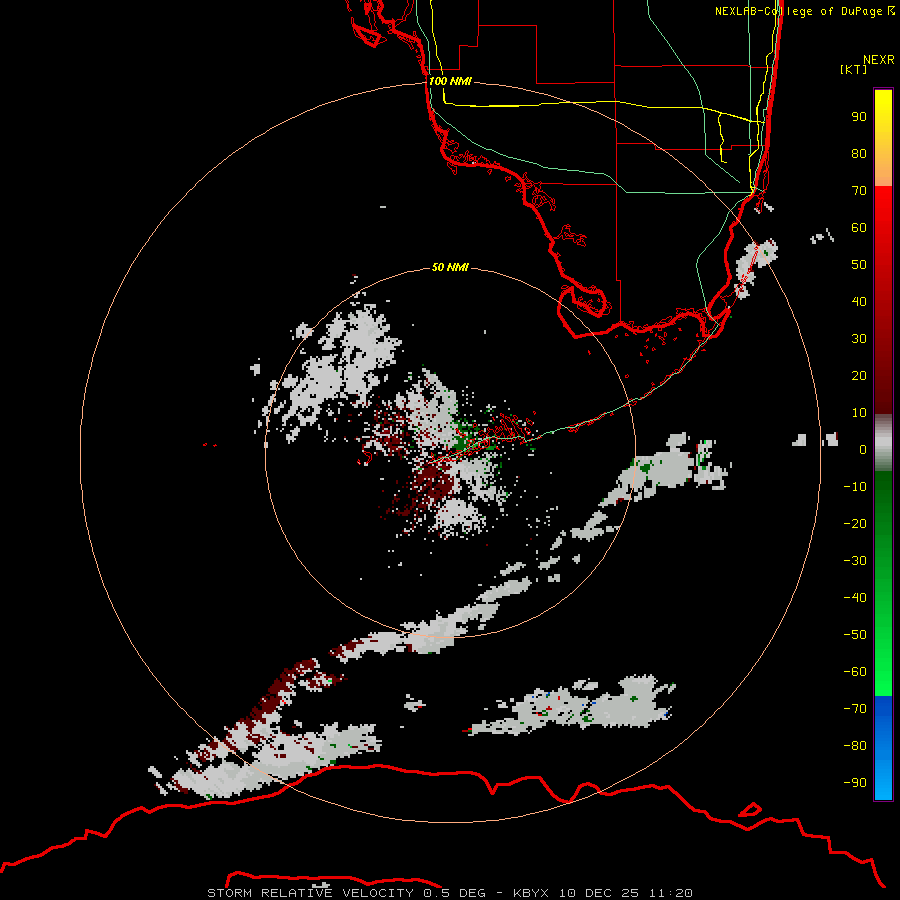The width and height of the screenshot is (900, 900).
Task: Click the "-10" value on velocity scale
Action: (x=855, y=487)
